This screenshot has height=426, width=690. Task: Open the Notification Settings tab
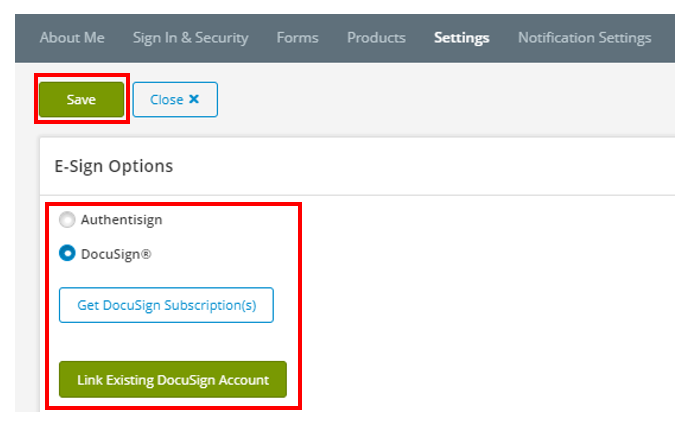[584, 38]
